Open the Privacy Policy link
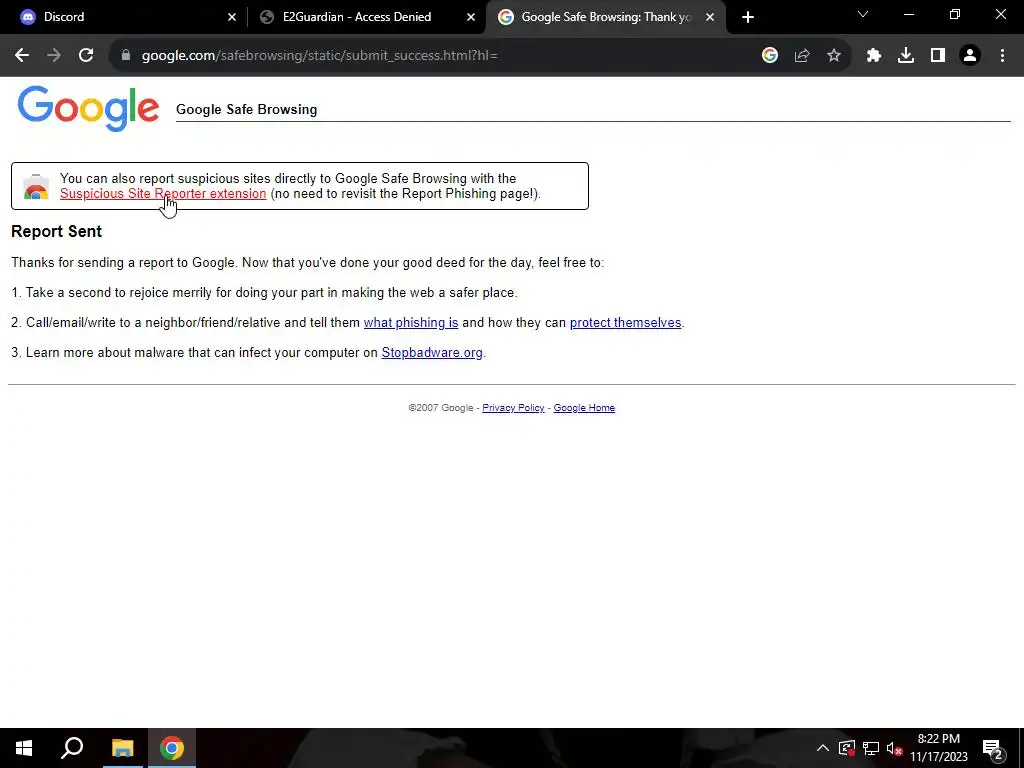The image size is (1024, 768). (x=513, y=408)
